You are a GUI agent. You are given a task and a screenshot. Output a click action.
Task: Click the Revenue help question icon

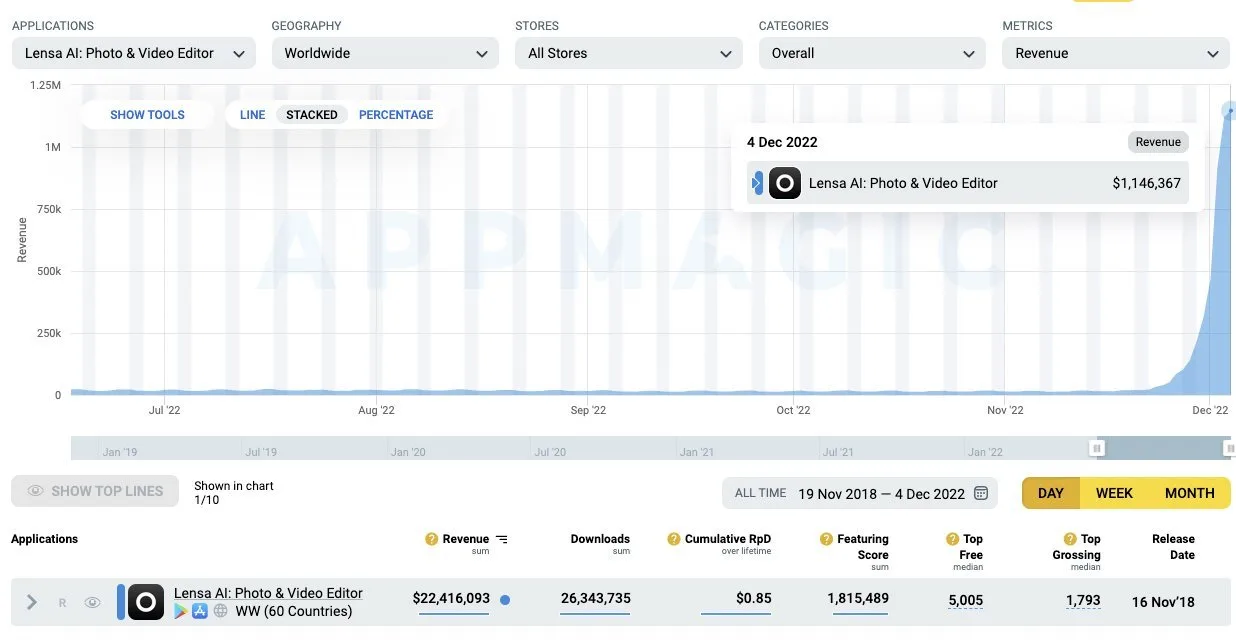point(432,539)
